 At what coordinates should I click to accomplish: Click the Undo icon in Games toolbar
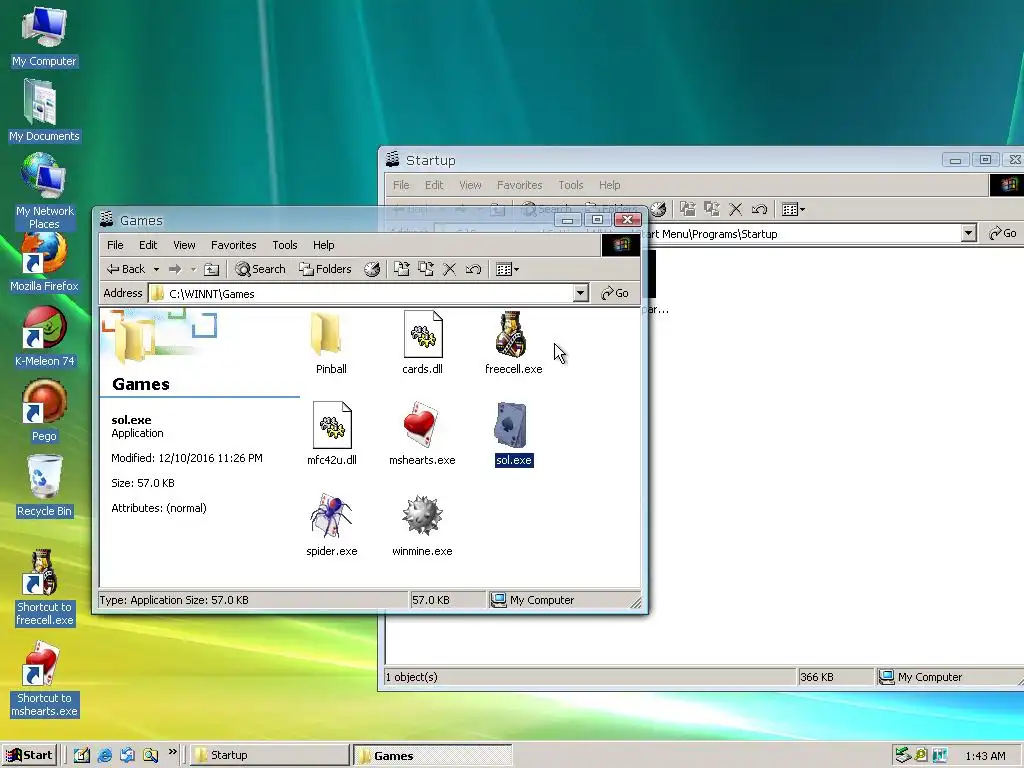click(473, 269)
